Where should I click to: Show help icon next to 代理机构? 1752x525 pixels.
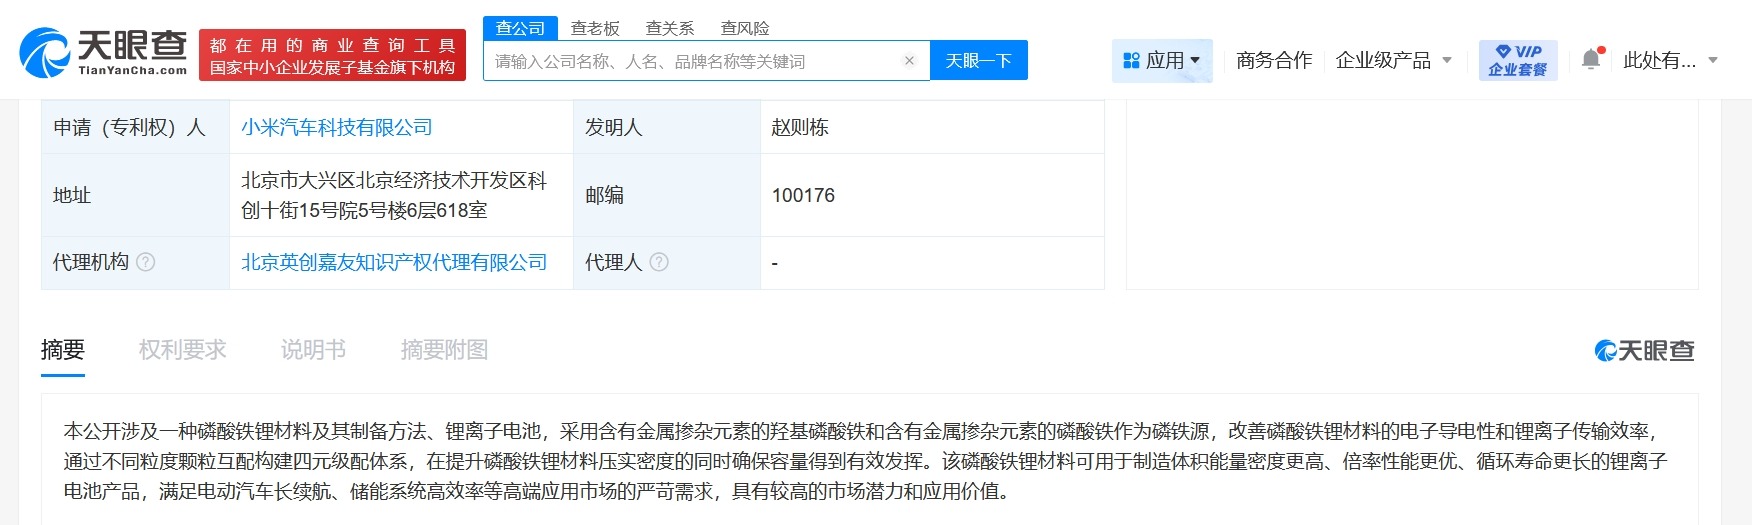coord(146,263)
